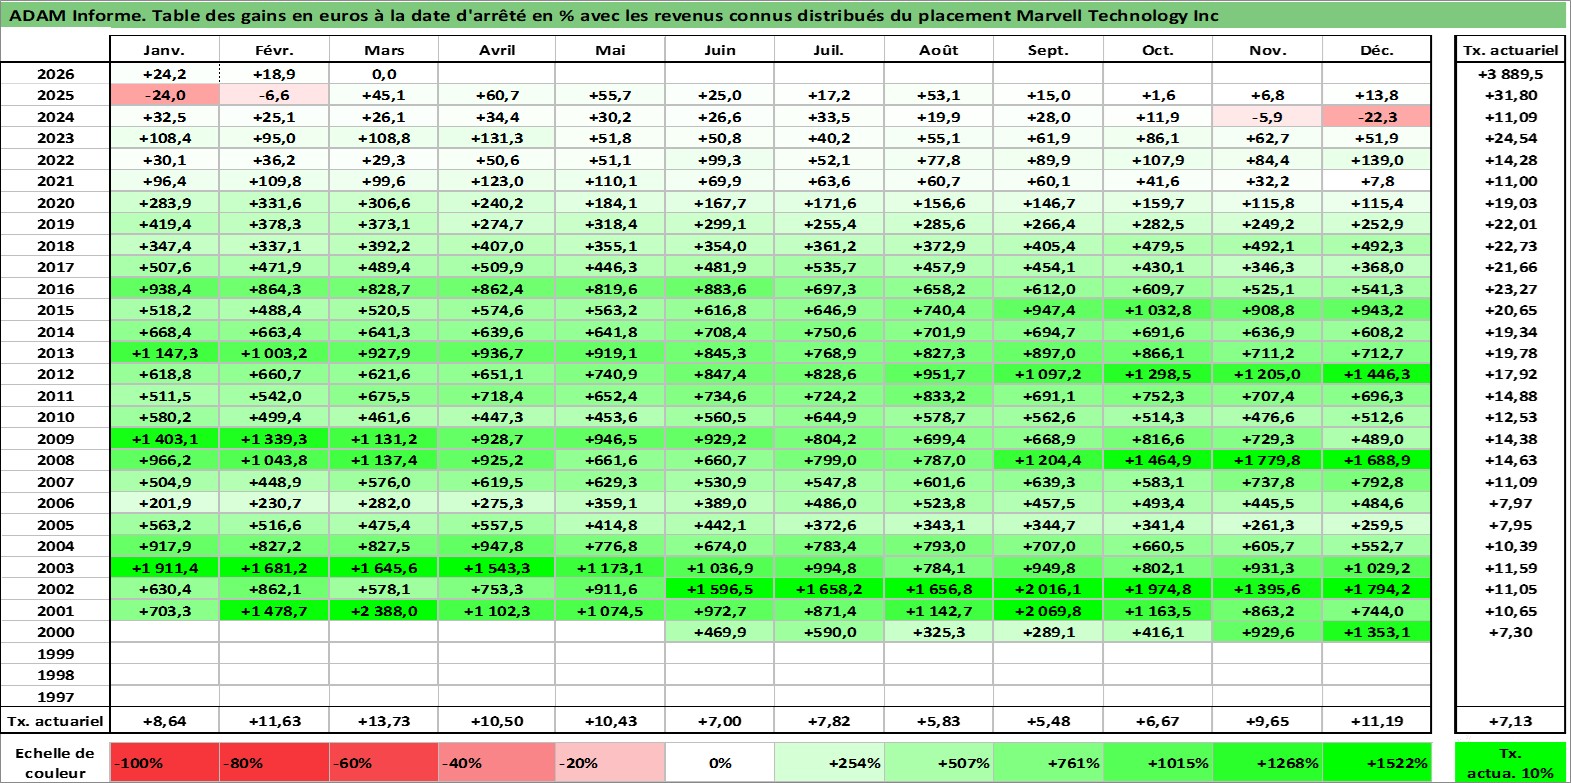1571x783 pixels.
Task: Click the -60% color scale swatch
Action: (x=384, y=763)
